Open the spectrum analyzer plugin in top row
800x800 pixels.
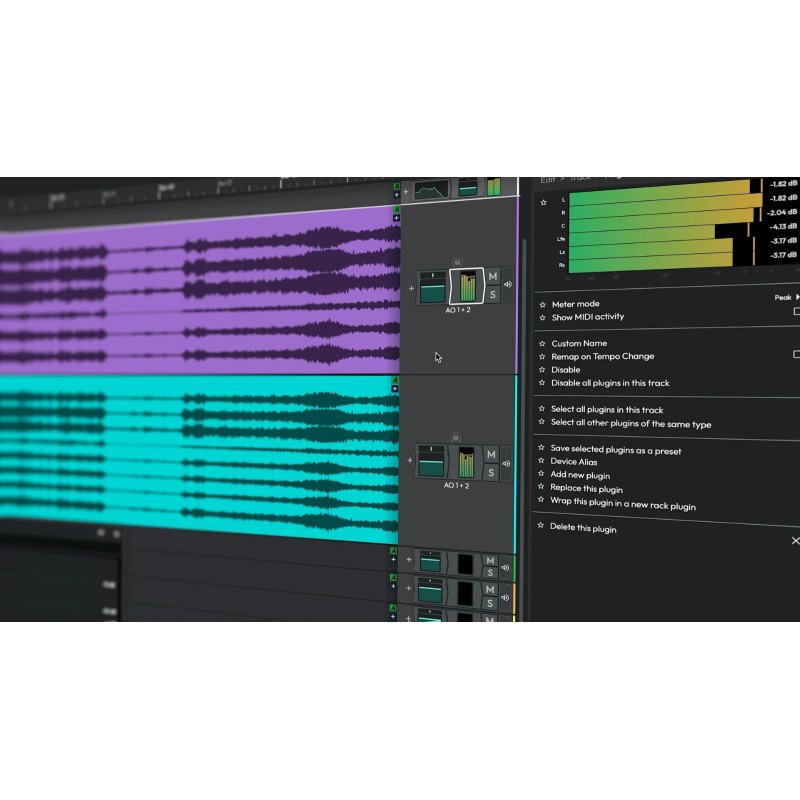(432, 190)
